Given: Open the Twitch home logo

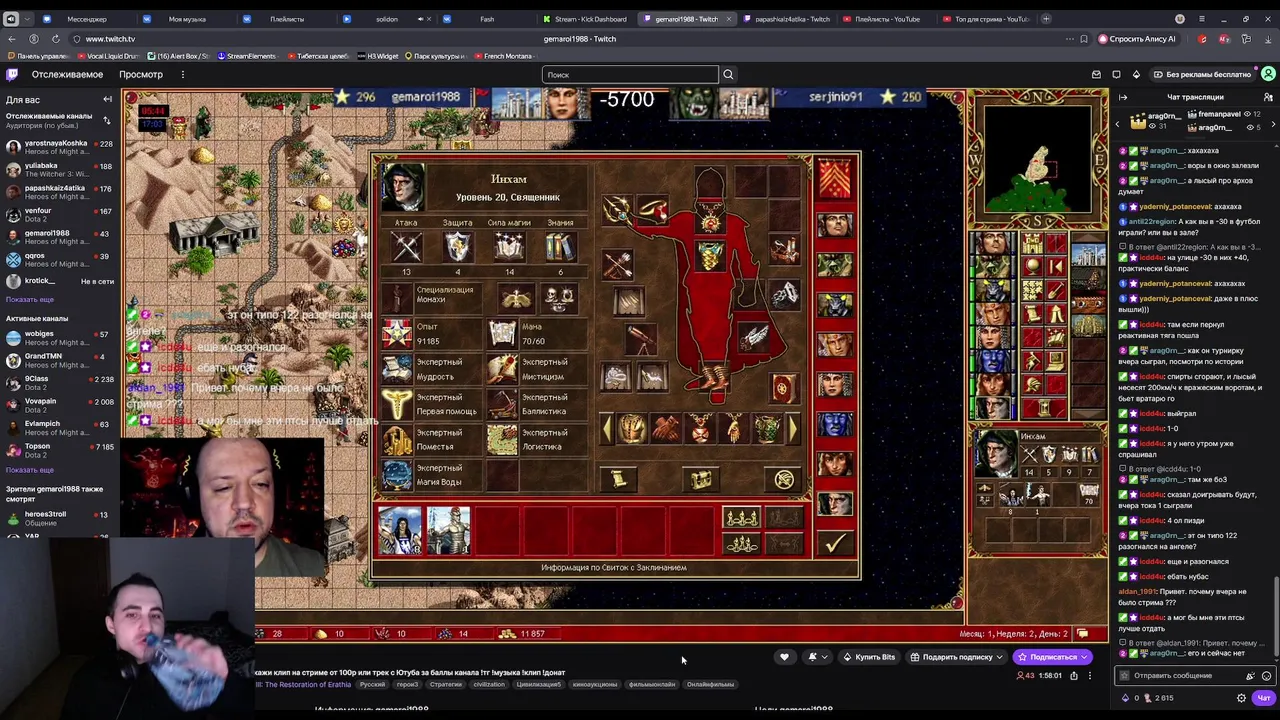Looking at the screenshot, I should pos(12,74).
